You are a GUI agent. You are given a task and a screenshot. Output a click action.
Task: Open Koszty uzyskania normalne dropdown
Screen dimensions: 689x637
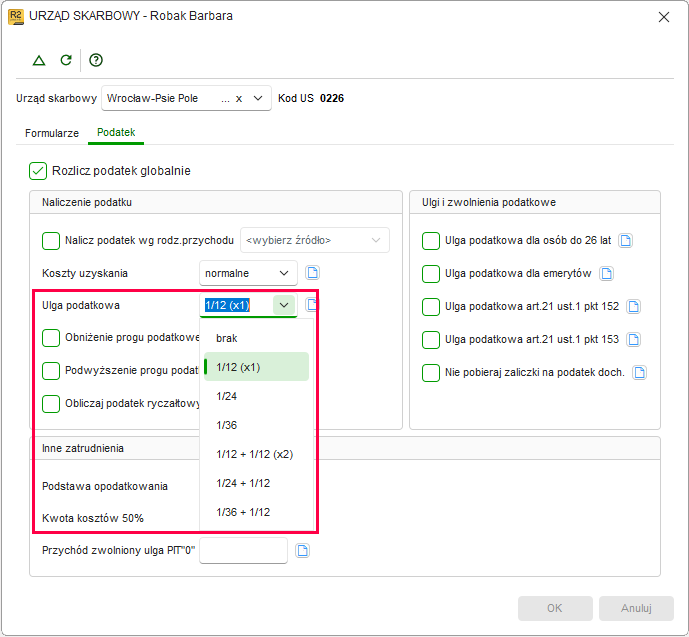[248, 273]
